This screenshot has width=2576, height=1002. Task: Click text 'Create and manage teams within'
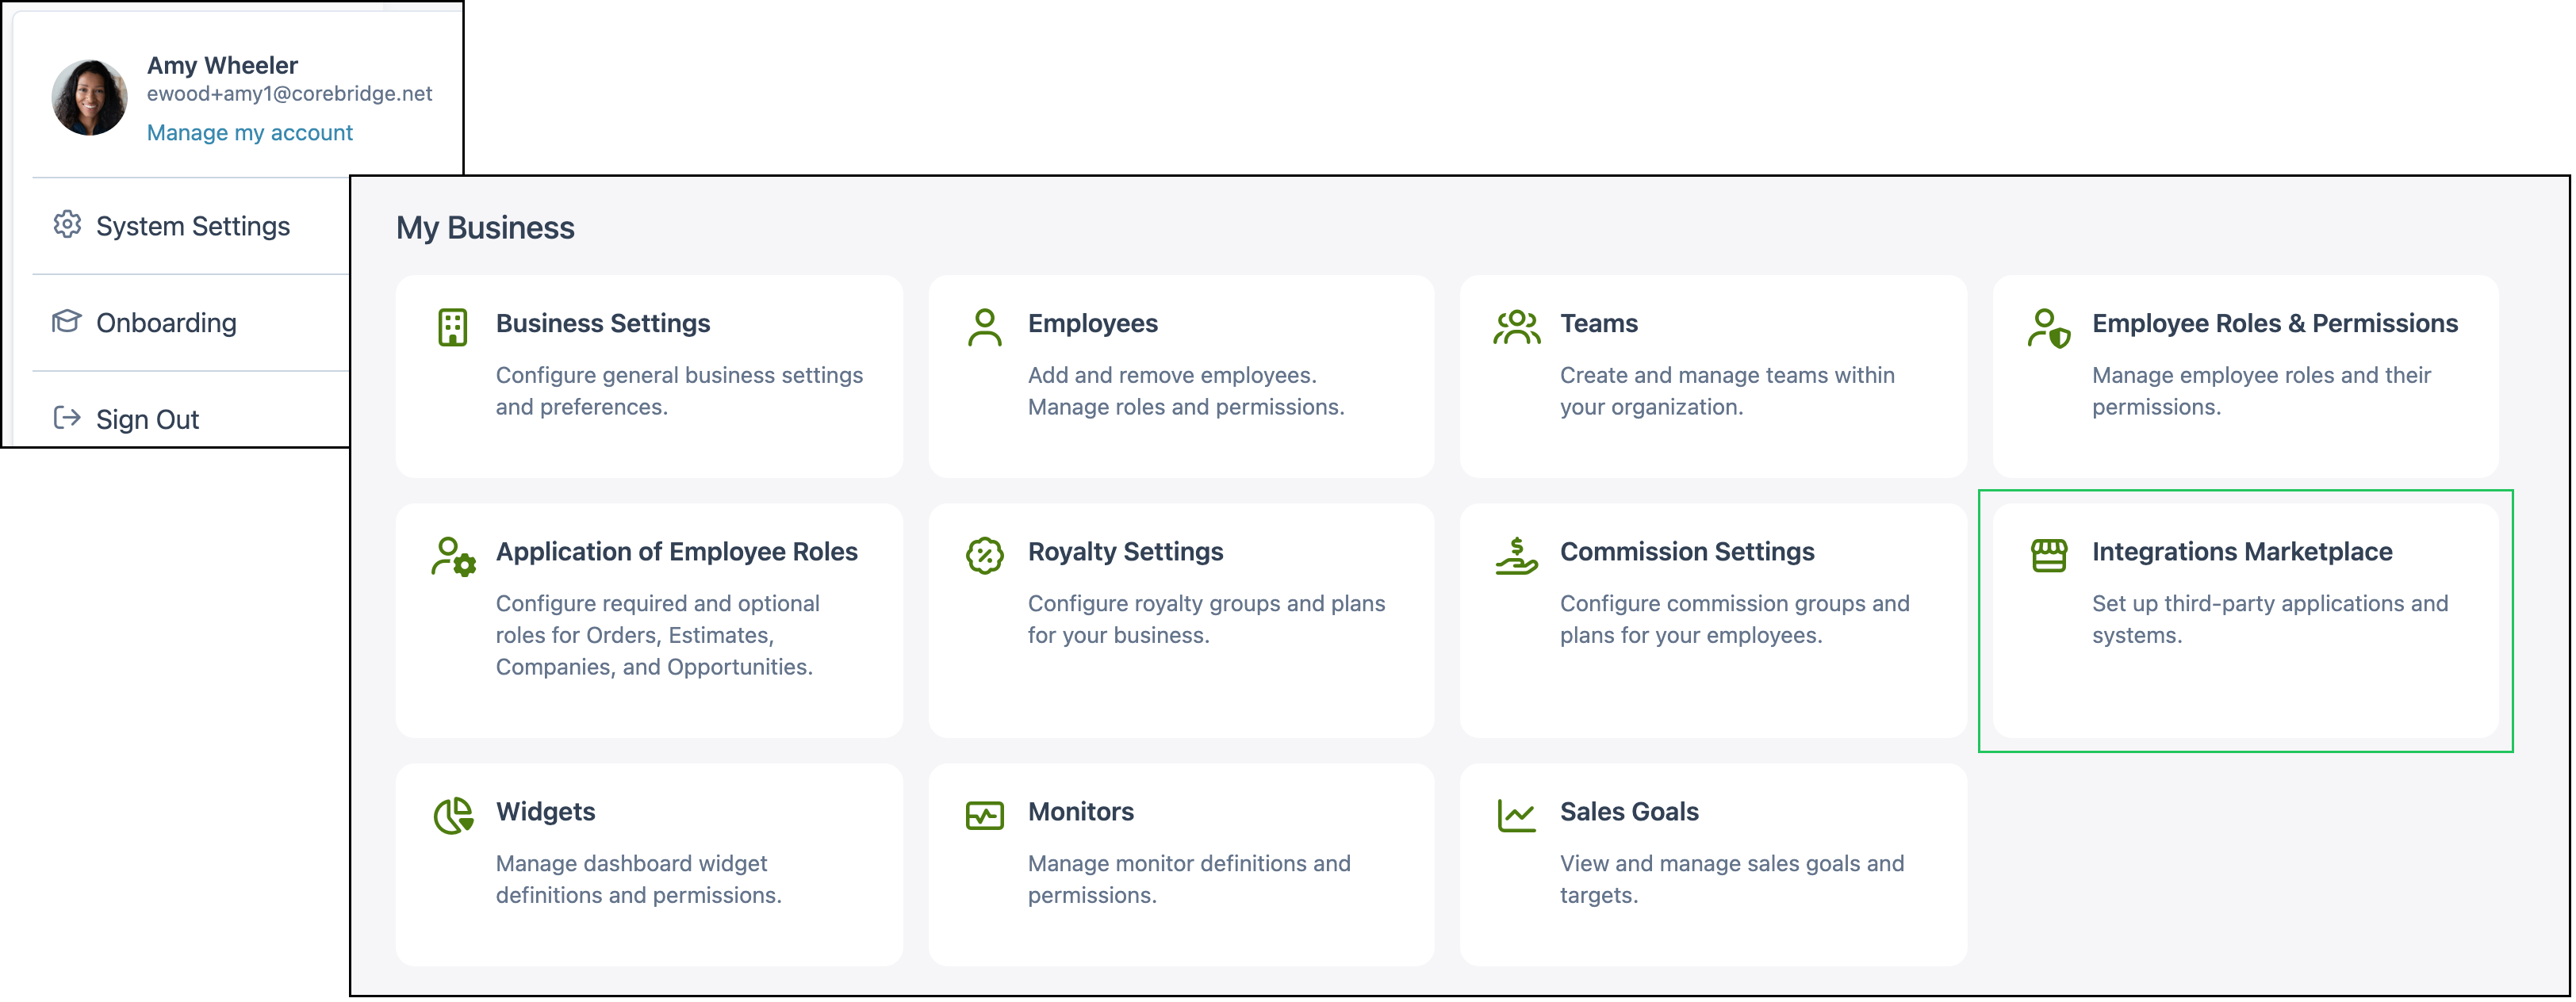(x=1727, y=375)
